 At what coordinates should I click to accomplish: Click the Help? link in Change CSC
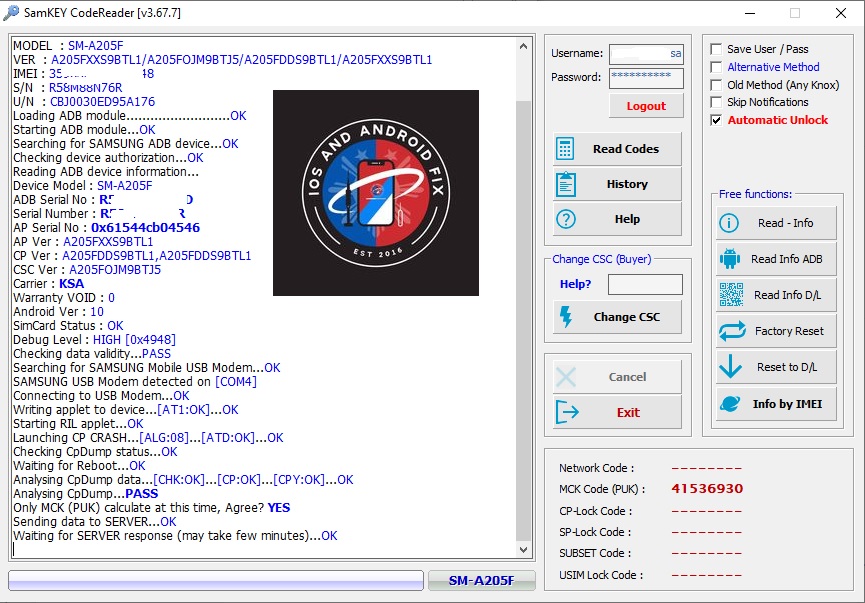tap(575, 284)
